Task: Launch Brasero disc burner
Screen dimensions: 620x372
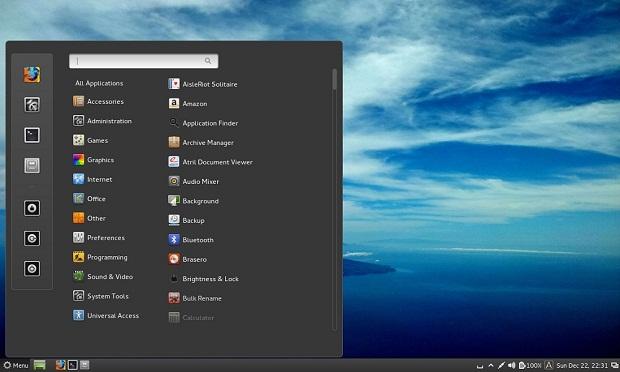Action: (x=187, y=259)
